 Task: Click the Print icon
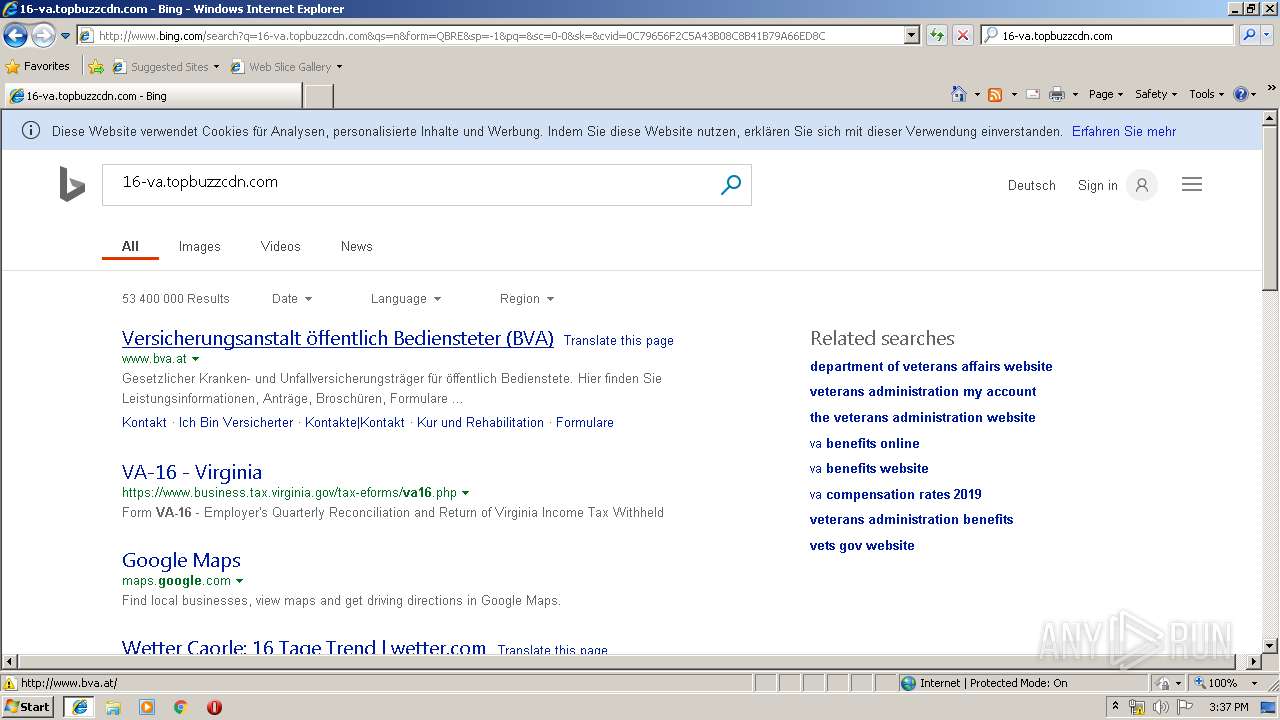[1057, 94]
